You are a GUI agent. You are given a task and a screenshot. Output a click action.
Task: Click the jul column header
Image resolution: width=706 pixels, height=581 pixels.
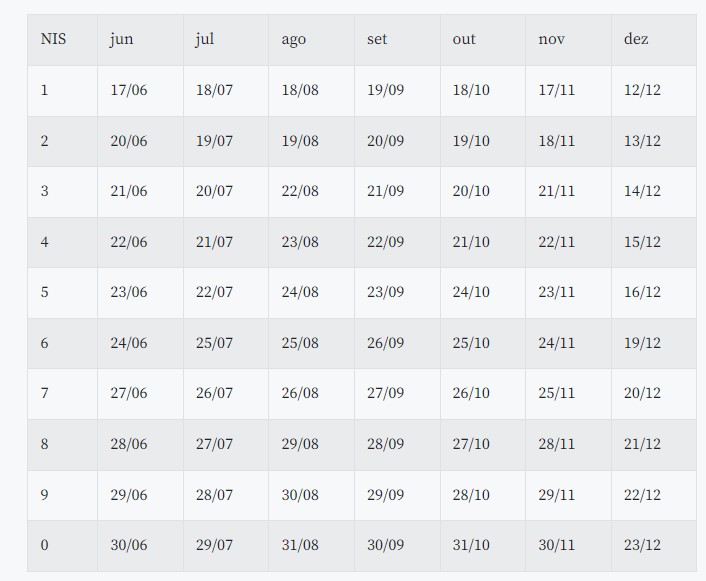pyautogui.click(x=205, y=40)
